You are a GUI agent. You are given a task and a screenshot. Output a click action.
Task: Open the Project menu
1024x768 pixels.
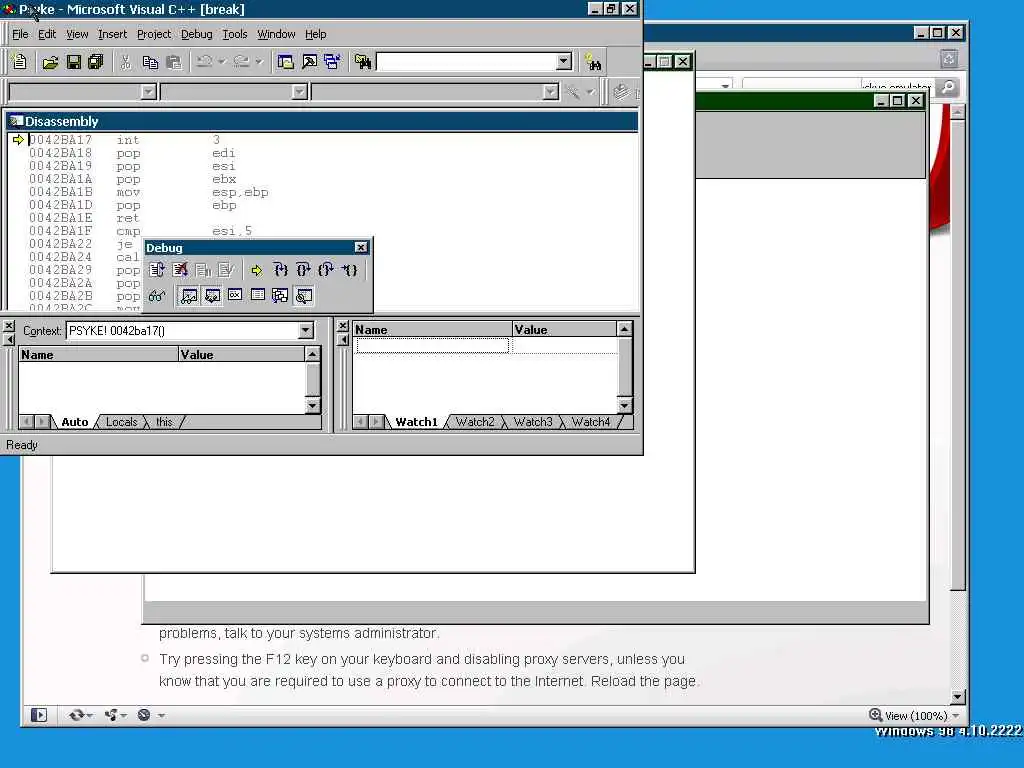153,34
